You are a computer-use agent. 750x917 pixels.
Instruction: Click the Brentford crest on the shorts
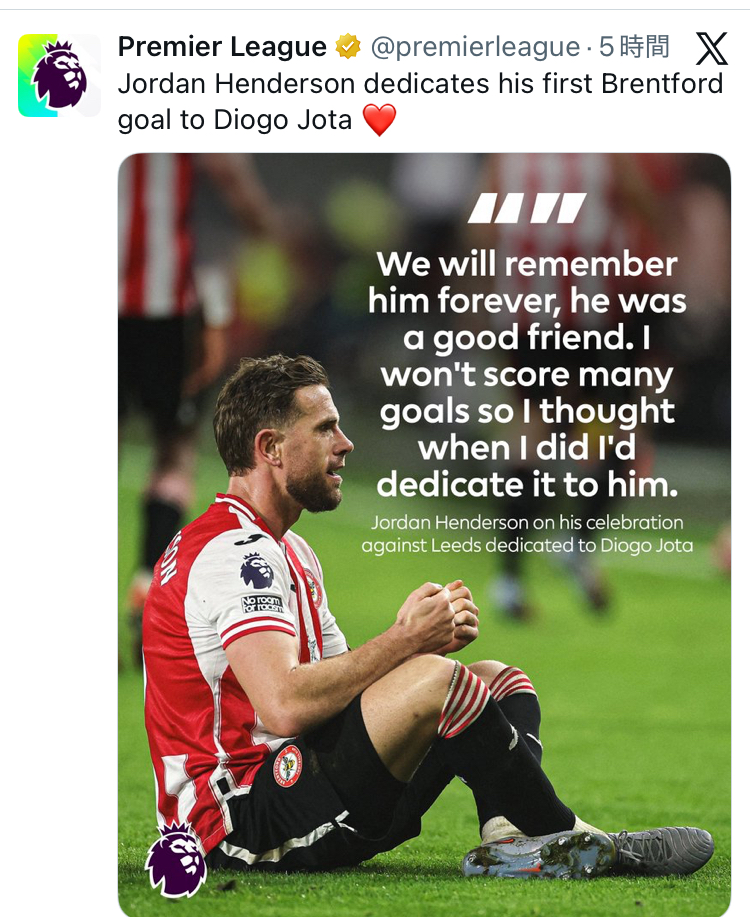point(287,765)
